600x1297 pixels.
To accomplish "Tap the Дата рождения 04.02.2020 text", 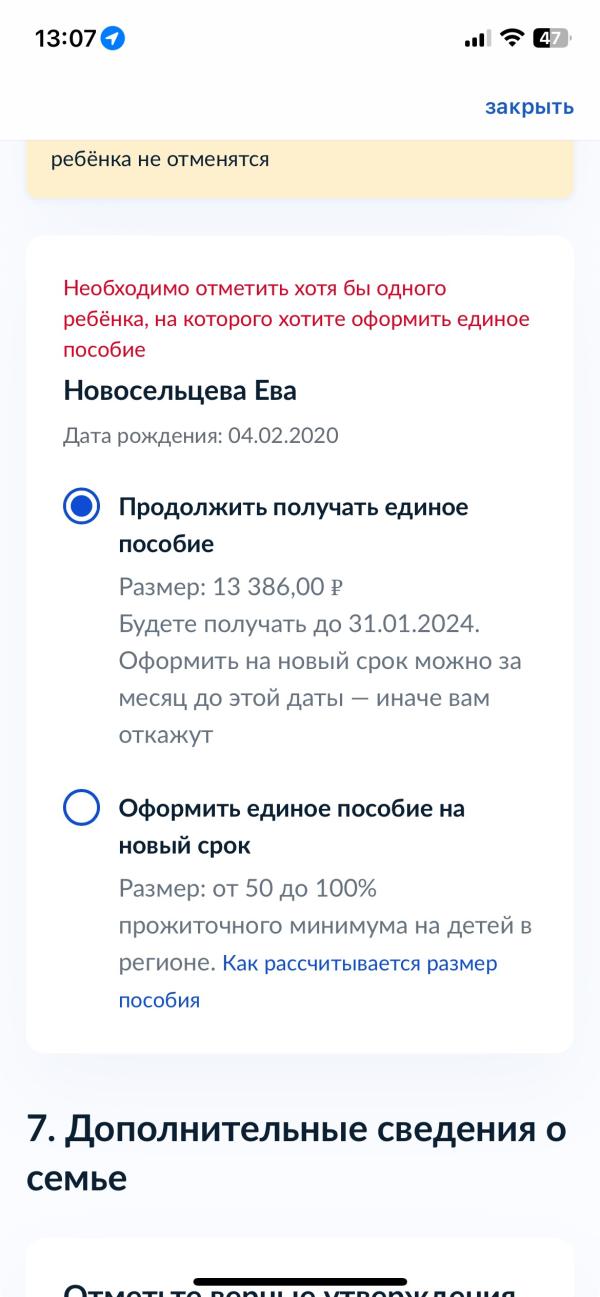I will click(201, 436).
